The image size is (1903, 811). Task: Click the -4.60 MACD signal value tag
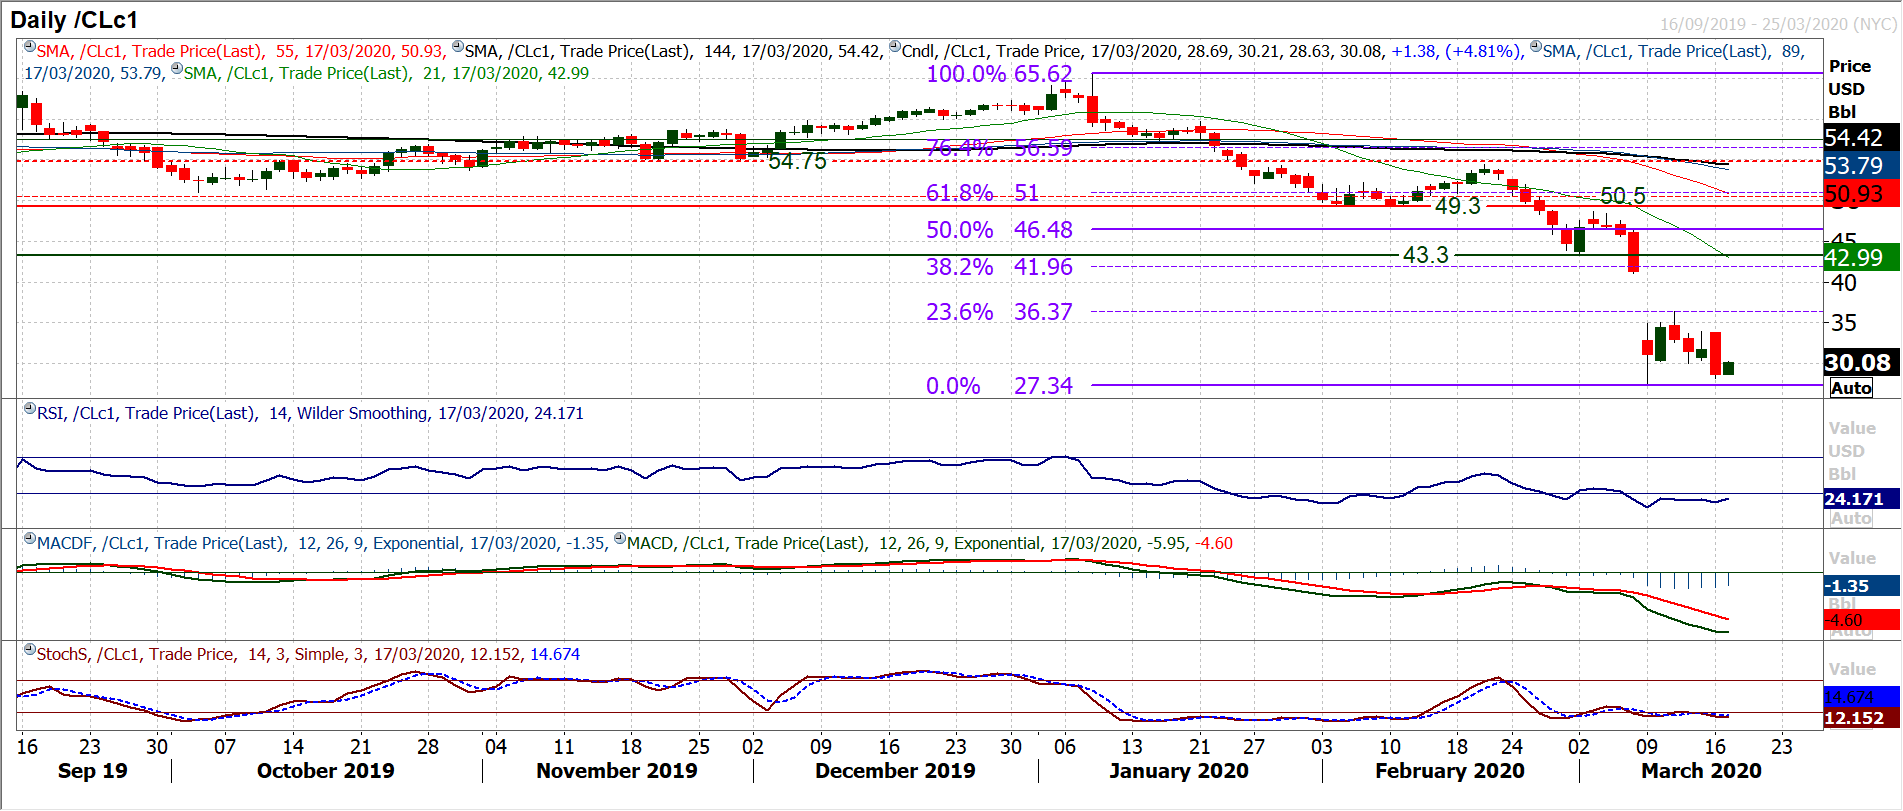pyautogui.click(x=1861, y=620)
